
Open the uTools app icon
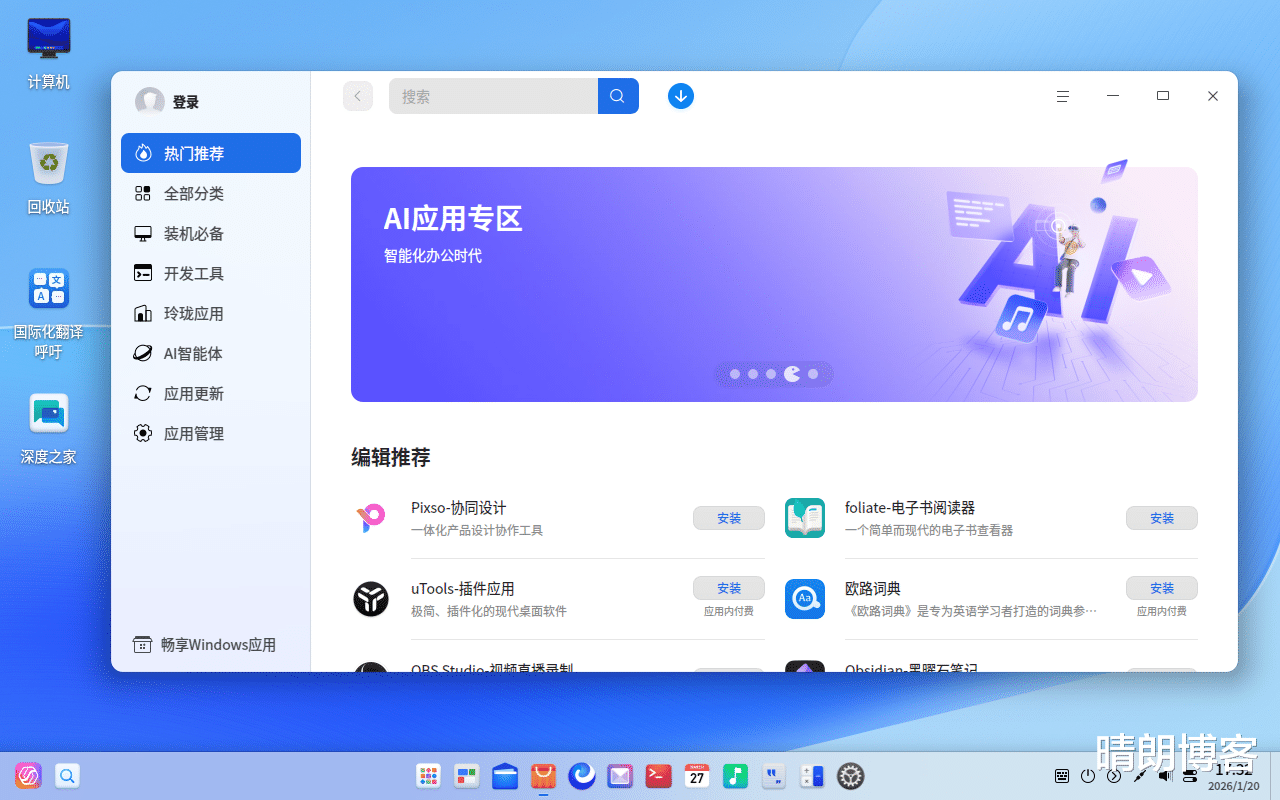(371, 599)
